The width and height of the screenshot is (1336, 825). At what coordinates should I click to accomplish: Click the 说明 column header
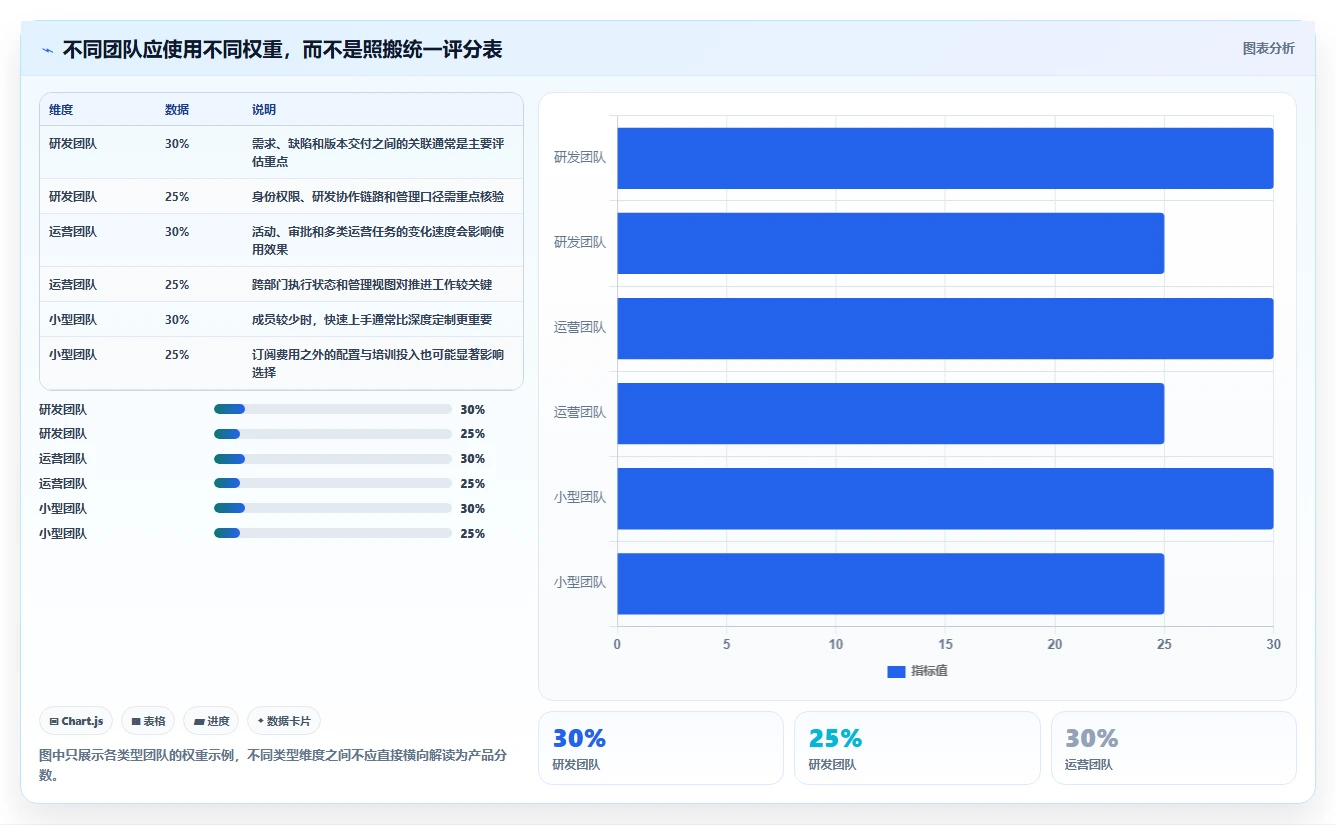pos(264,110)
